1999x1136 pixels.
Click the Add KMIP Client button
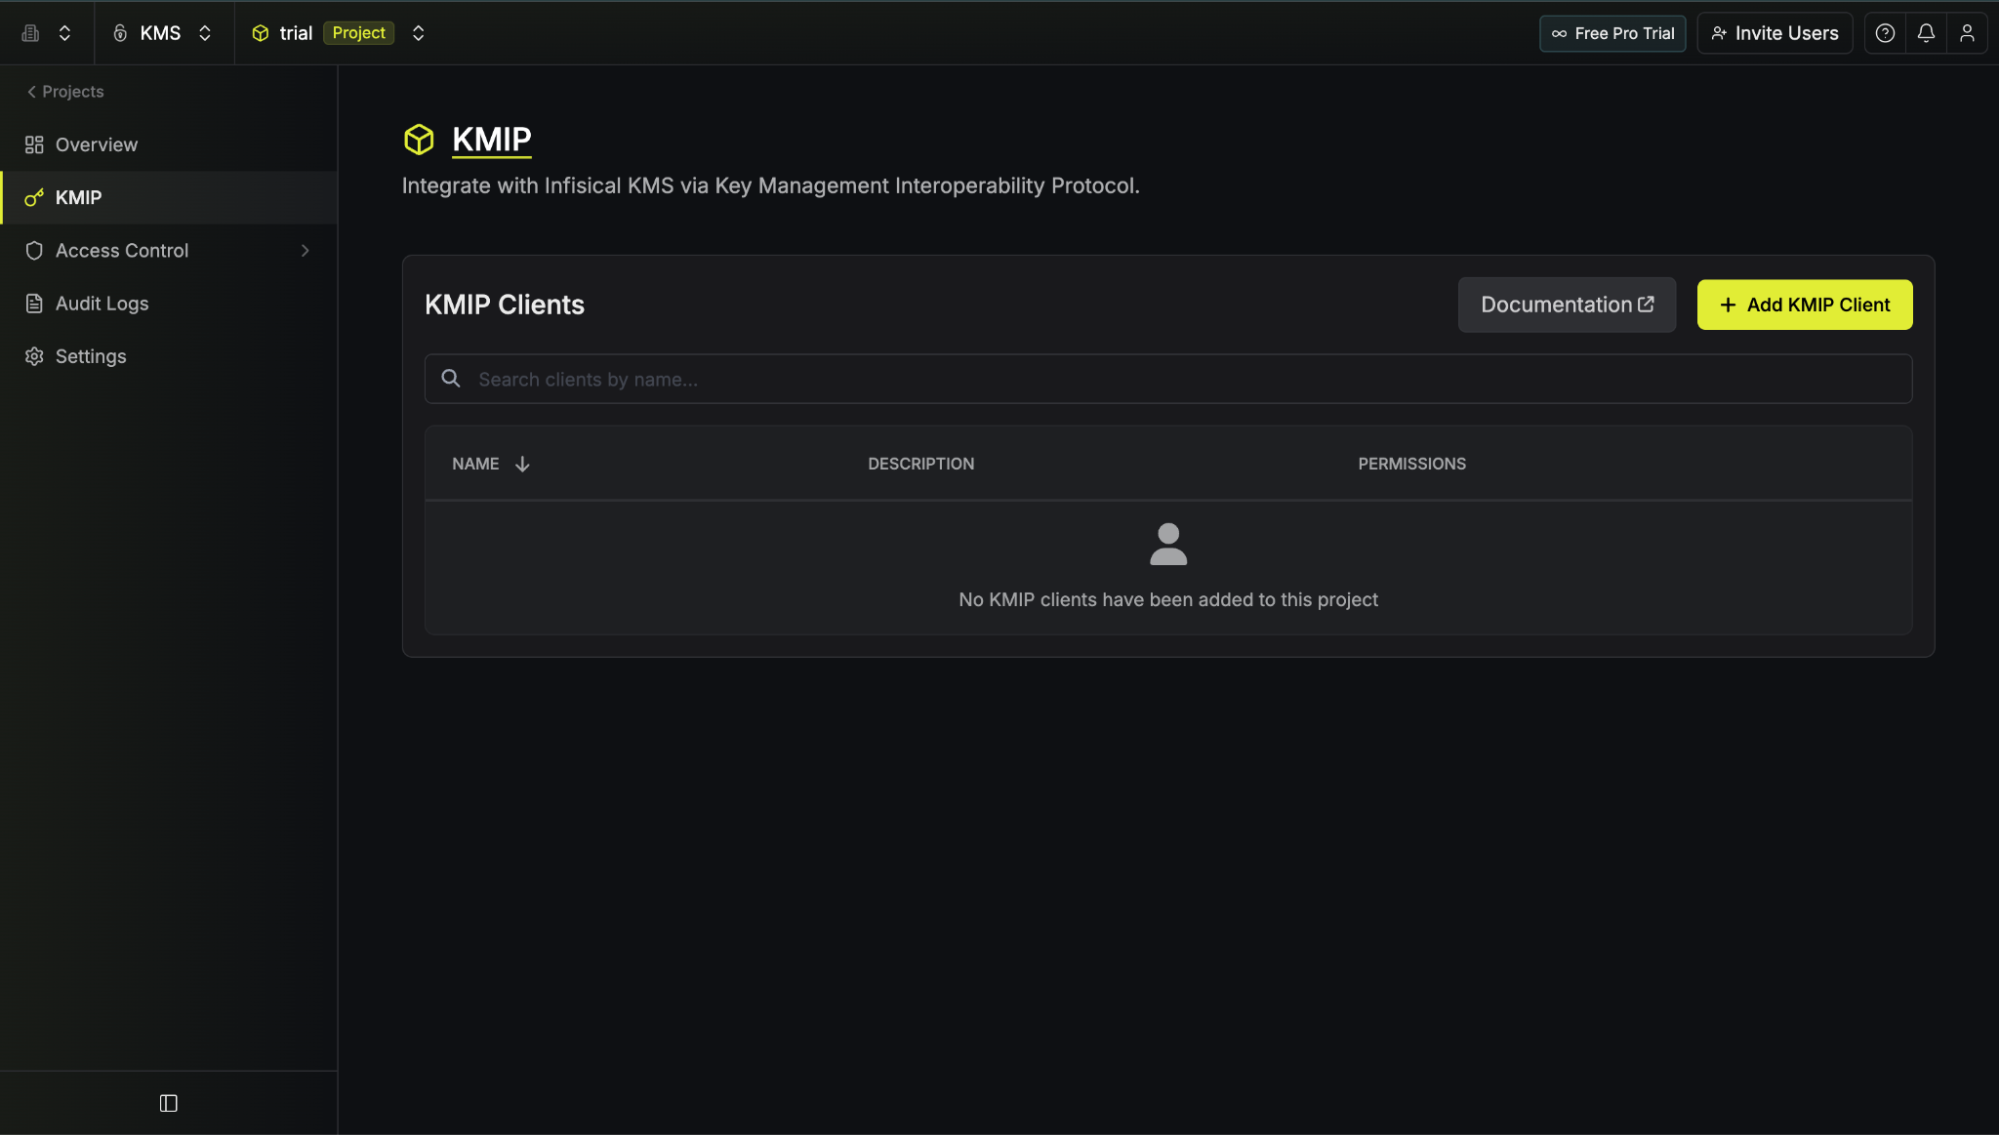click(1805, 305)
